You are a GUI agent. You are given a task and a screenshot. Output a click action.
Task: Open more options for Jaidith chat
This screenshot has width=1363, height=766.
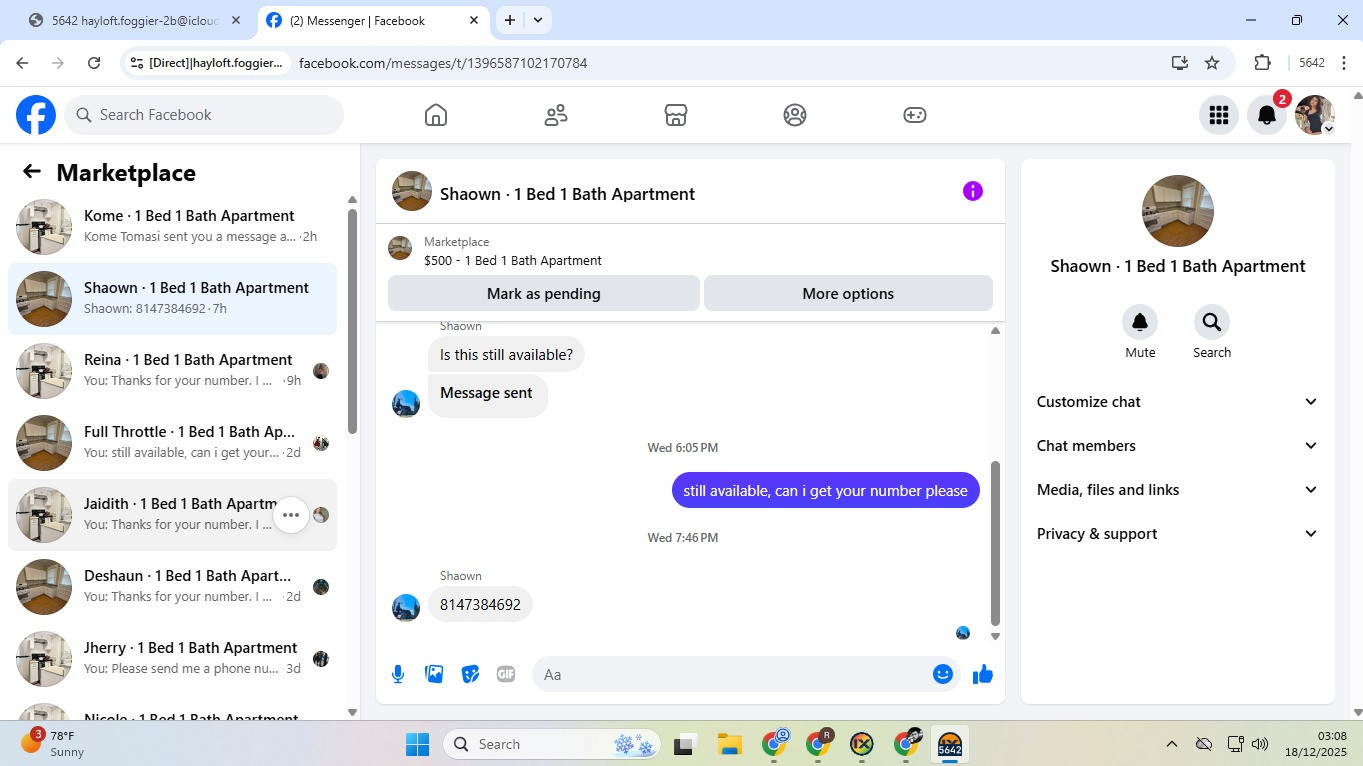click(x=291, y=515)
